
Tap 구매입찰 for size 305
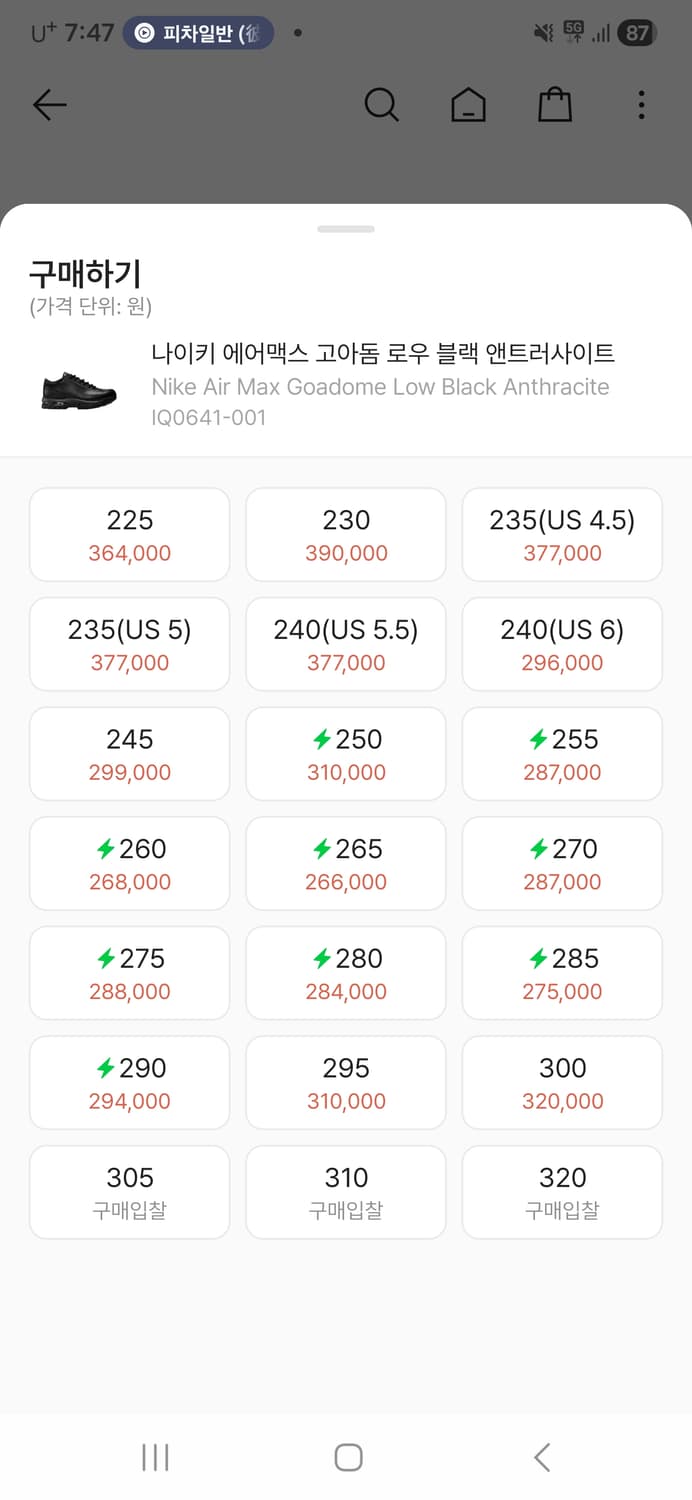(129, 1192)
